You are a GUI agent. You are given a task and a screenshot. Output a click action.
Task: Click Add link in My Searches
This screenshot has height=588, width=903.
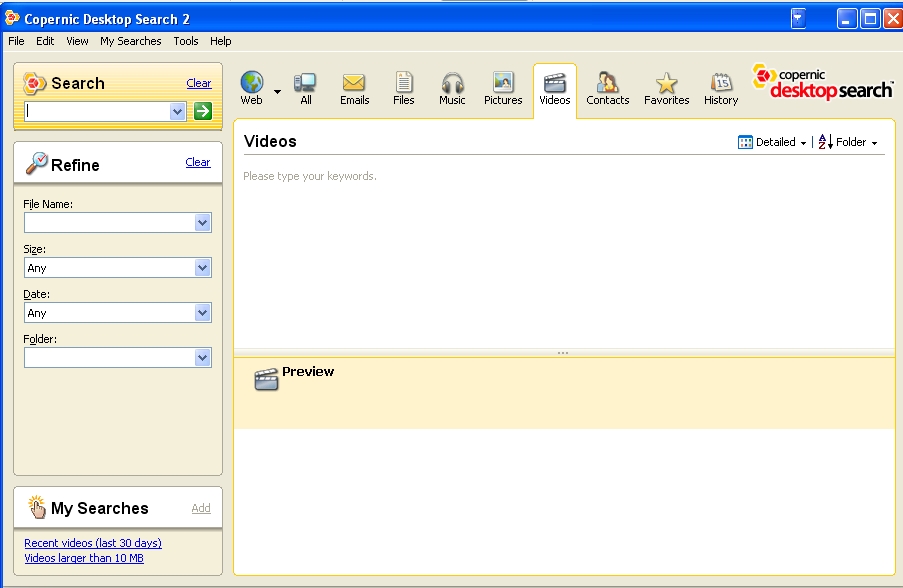pos(201,508)
